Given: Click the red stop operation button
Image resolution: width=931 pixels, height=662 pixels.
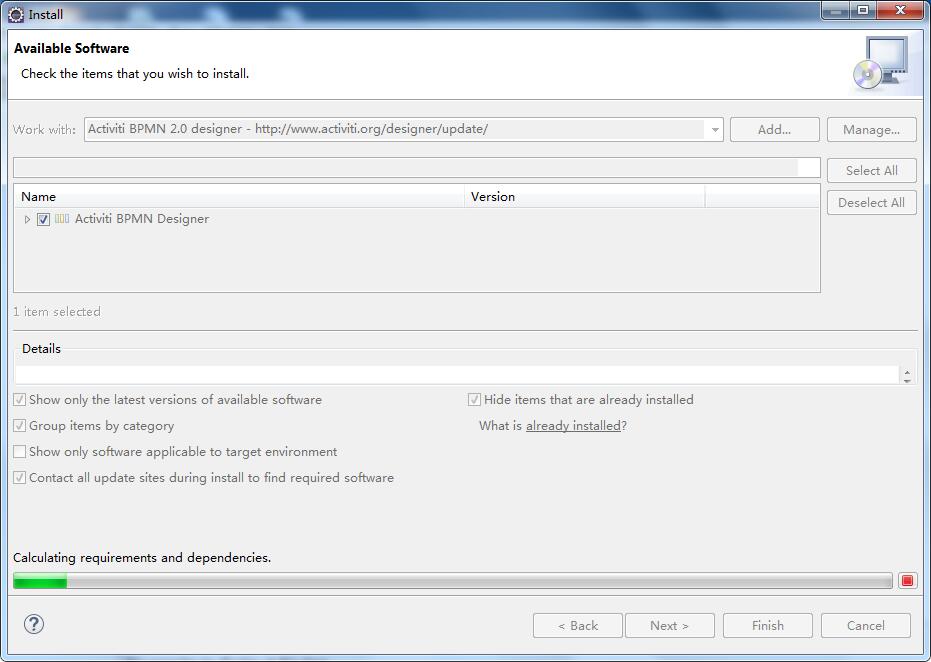Looking at the screenshot, I should pos(907,580).
